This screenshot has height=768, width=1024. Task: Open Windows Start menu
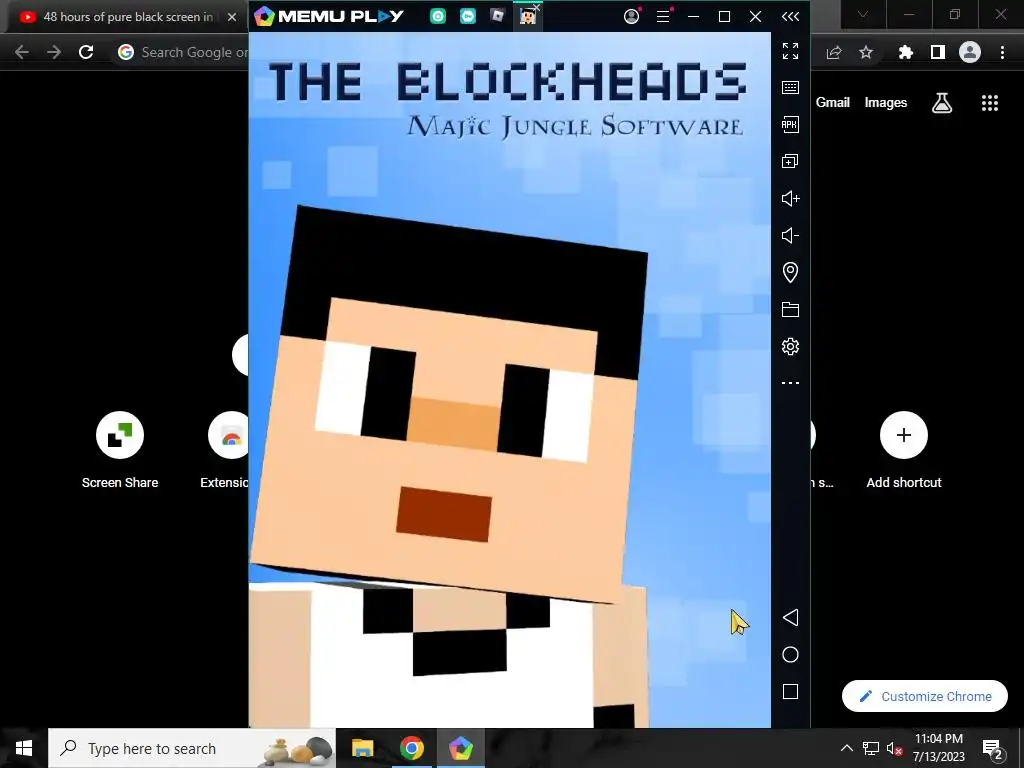[24, 748]
